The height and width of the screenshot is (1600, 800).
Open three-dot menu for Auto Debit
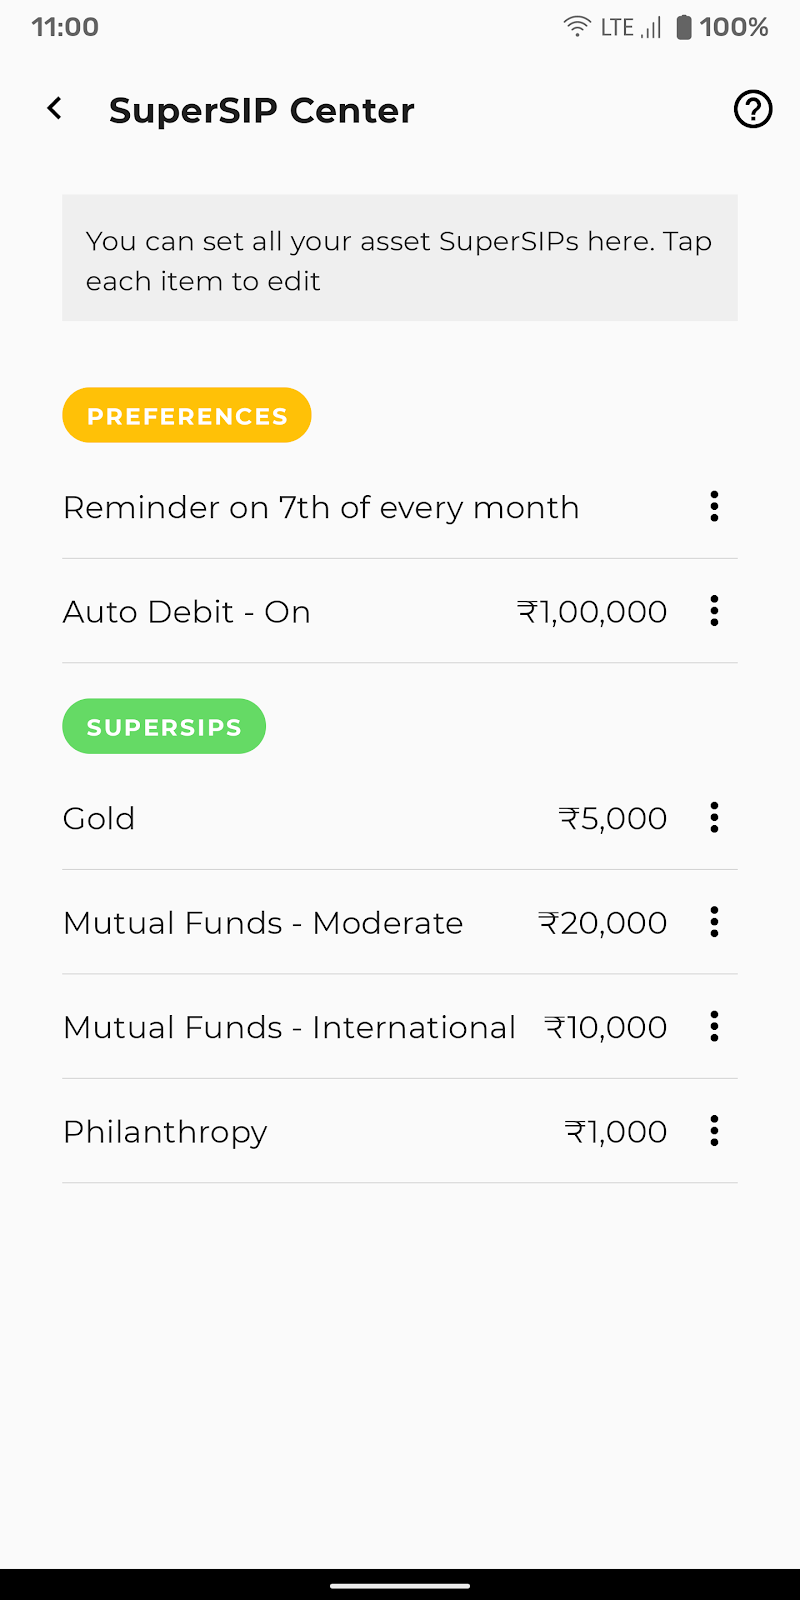714,611
